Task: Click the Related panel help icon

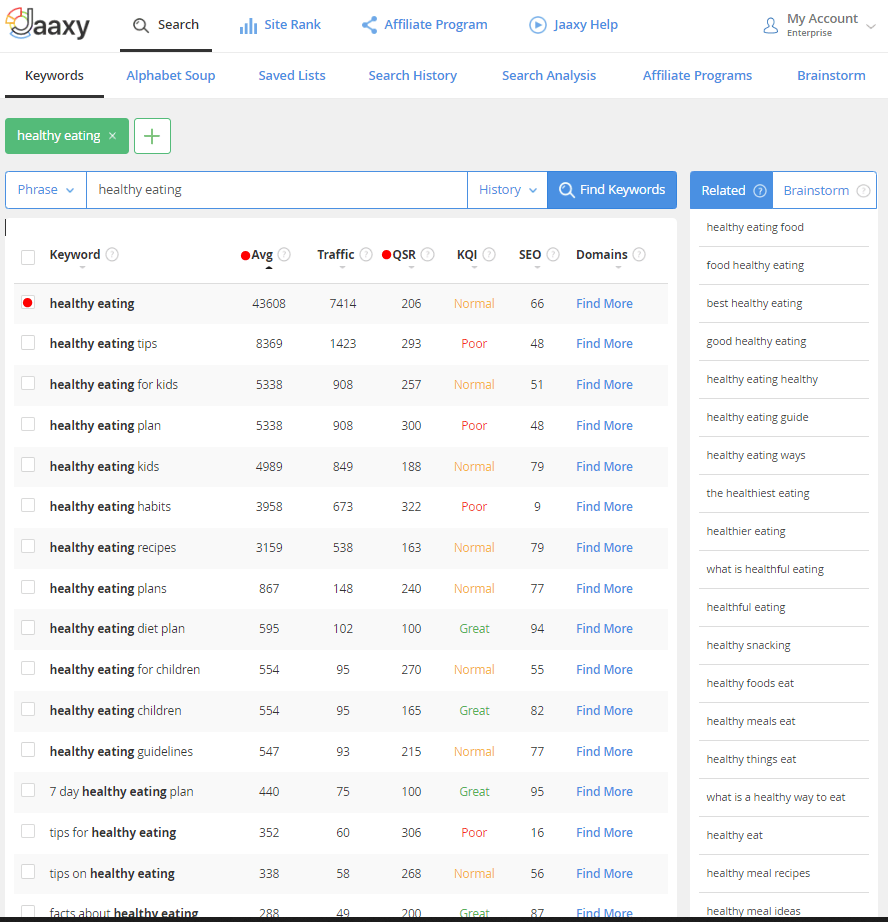Action: [760, 191]
